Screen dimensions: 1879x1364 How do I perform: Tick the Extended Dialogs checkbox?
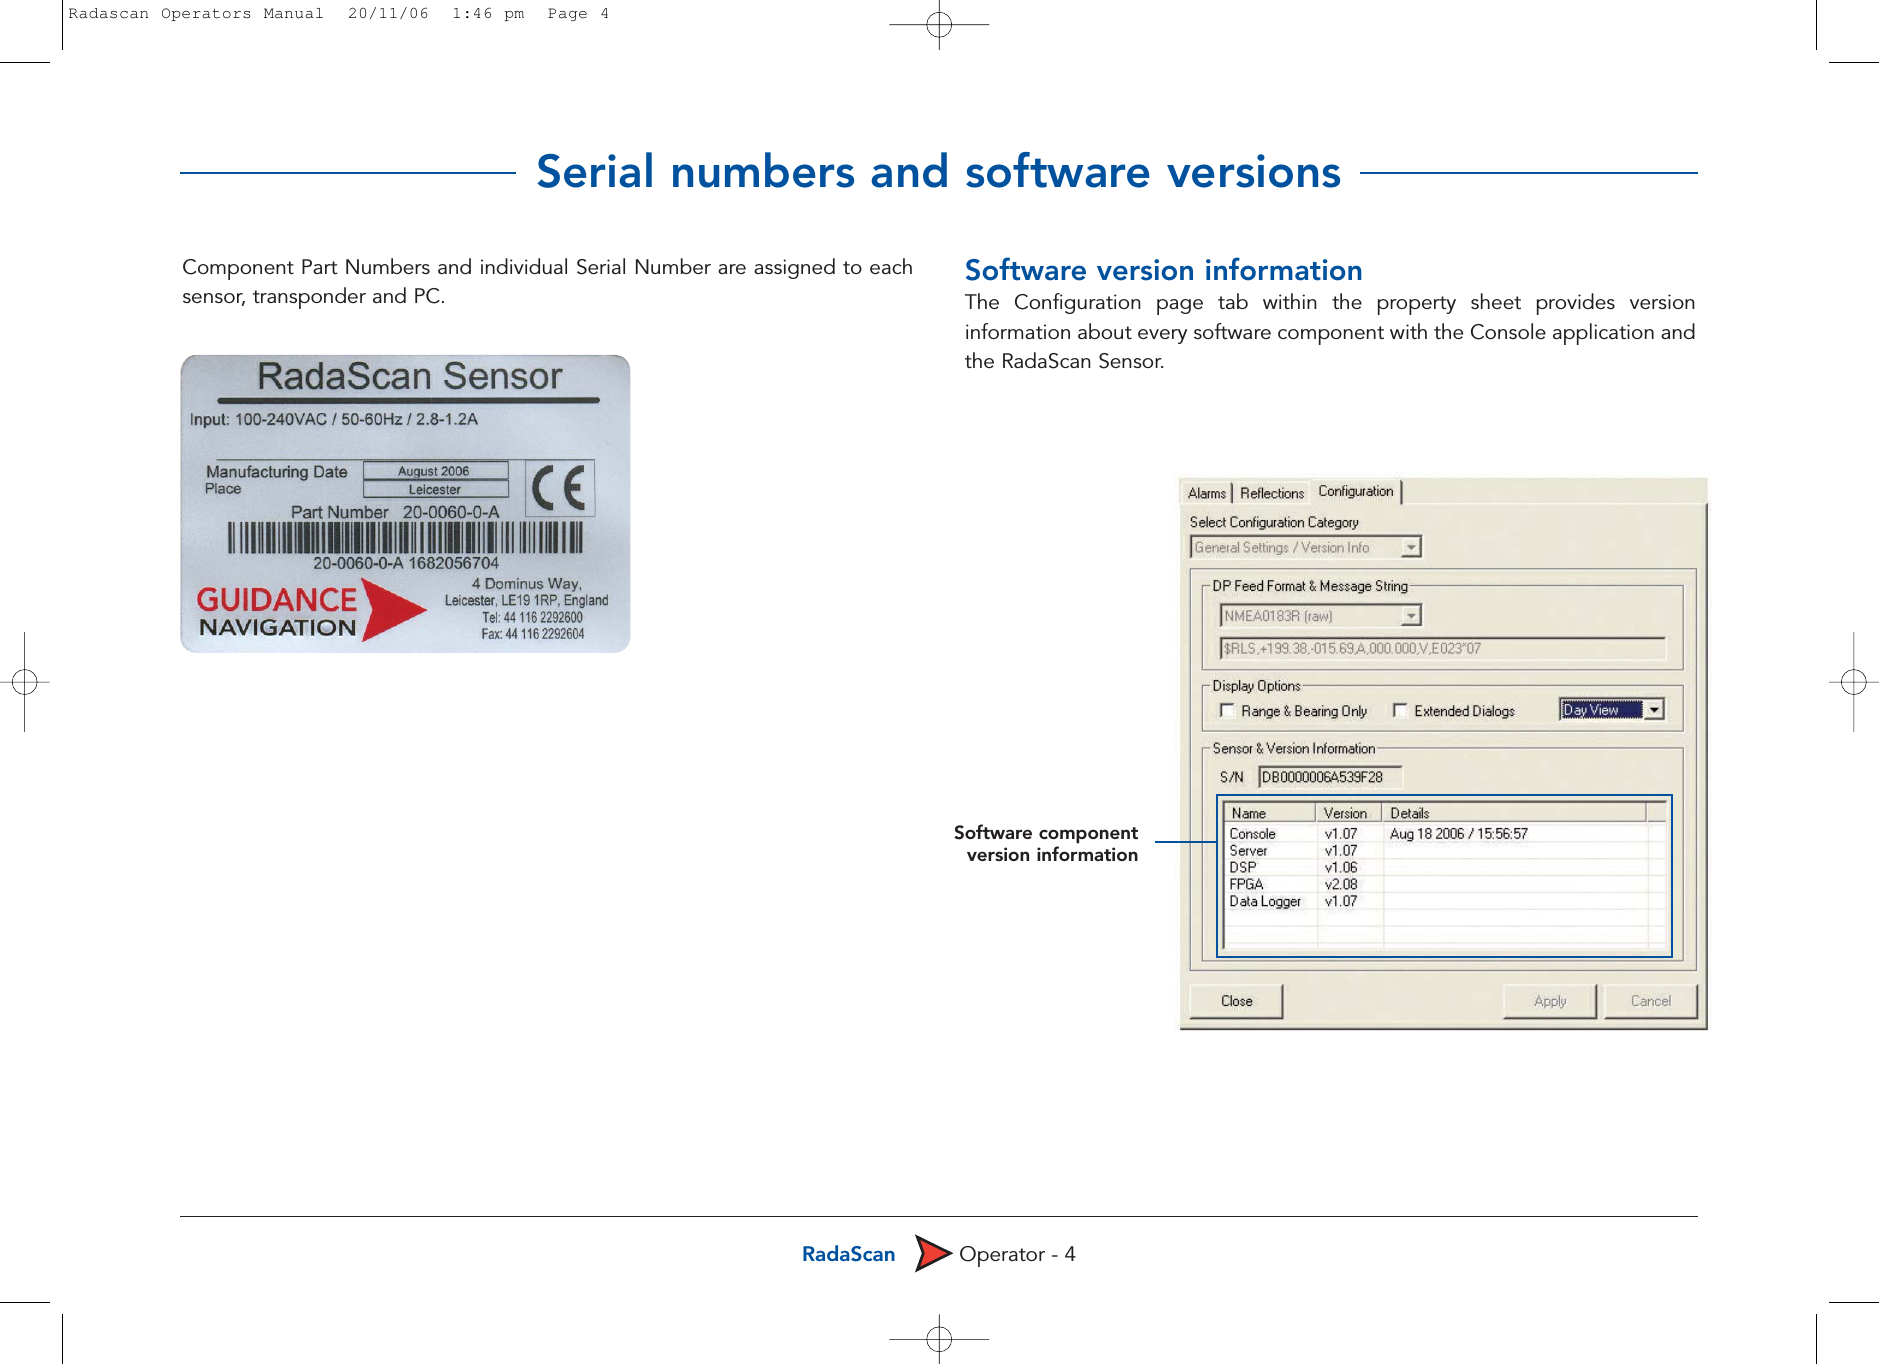pyautogui.click(x=1400, y=710)
